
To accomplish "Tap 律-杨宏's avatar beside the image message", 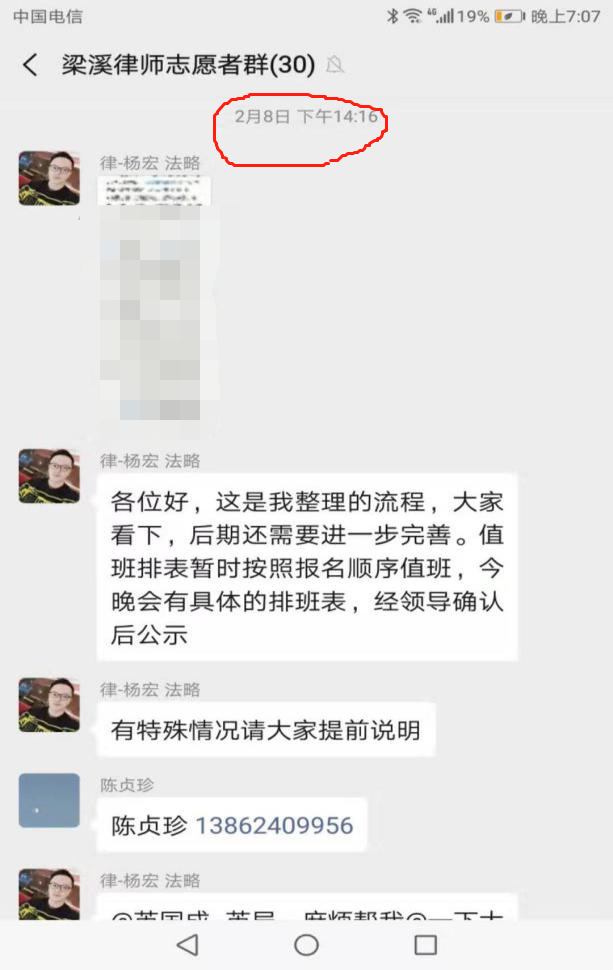I will point(49,178).
